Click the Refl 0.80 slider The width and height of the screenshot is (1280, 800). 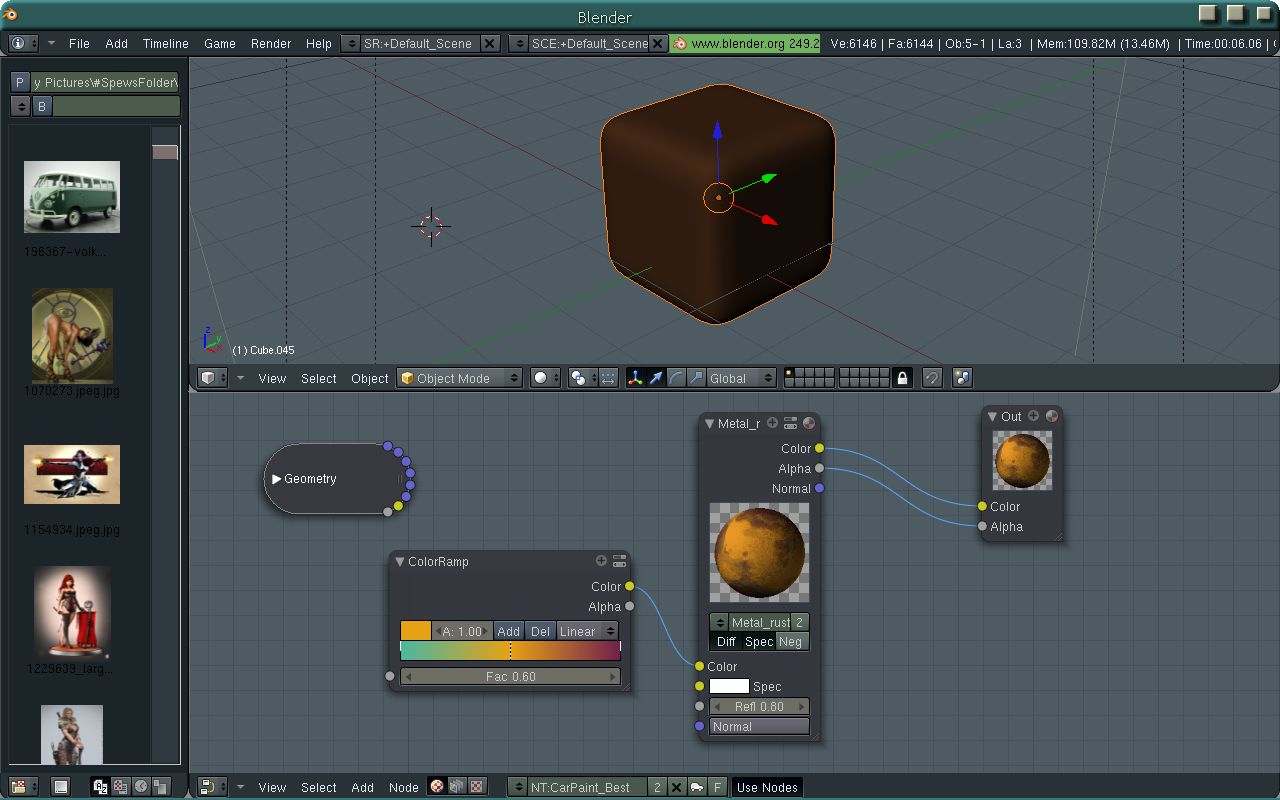(759, 707)
